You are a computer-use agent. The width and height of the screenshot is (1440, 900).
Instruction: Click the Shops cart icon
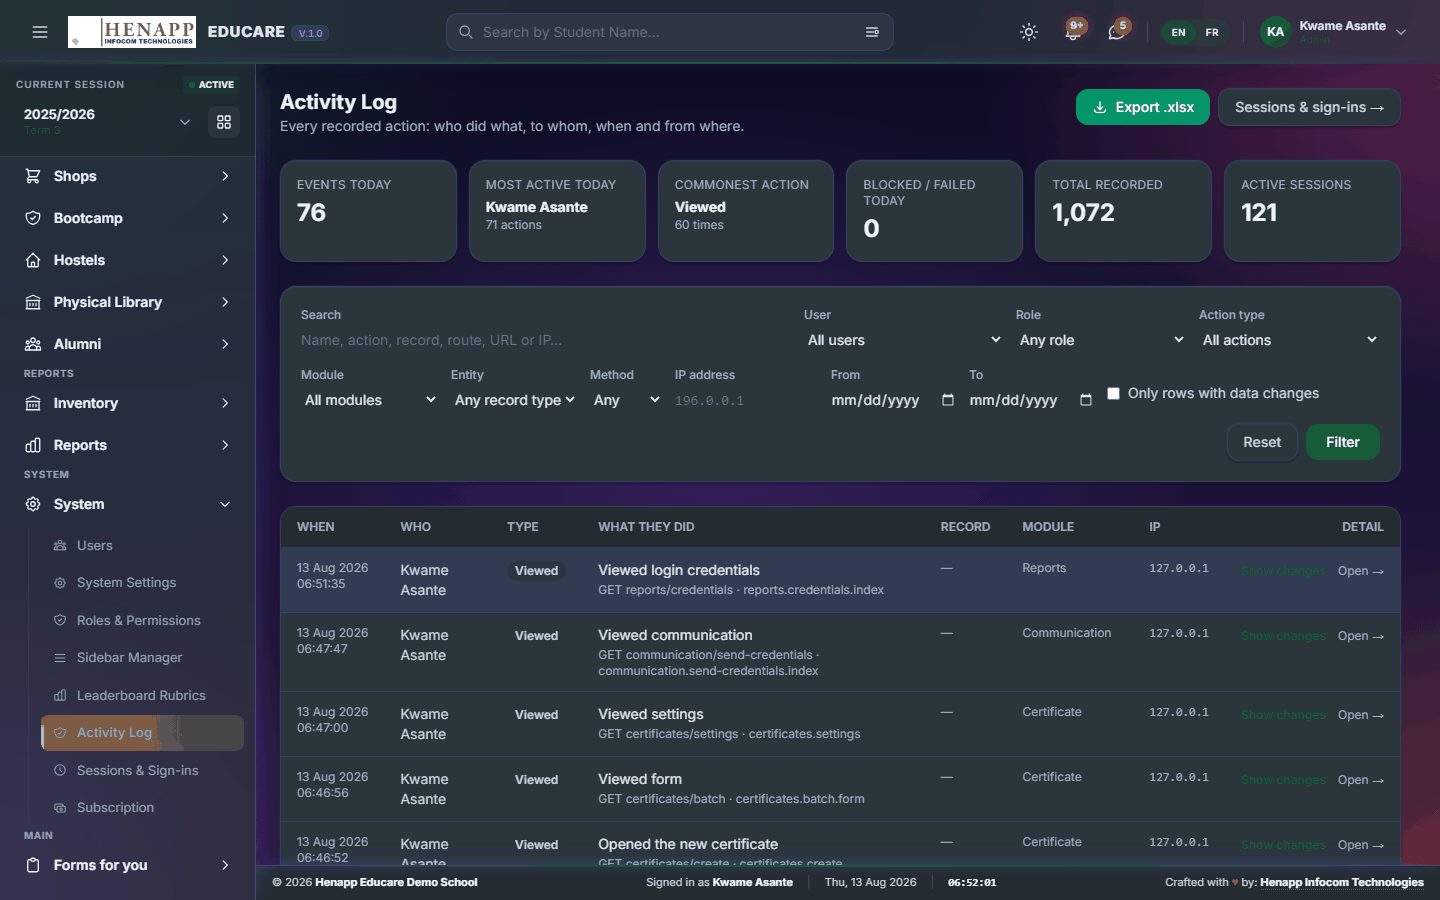[x=33, y=176]
